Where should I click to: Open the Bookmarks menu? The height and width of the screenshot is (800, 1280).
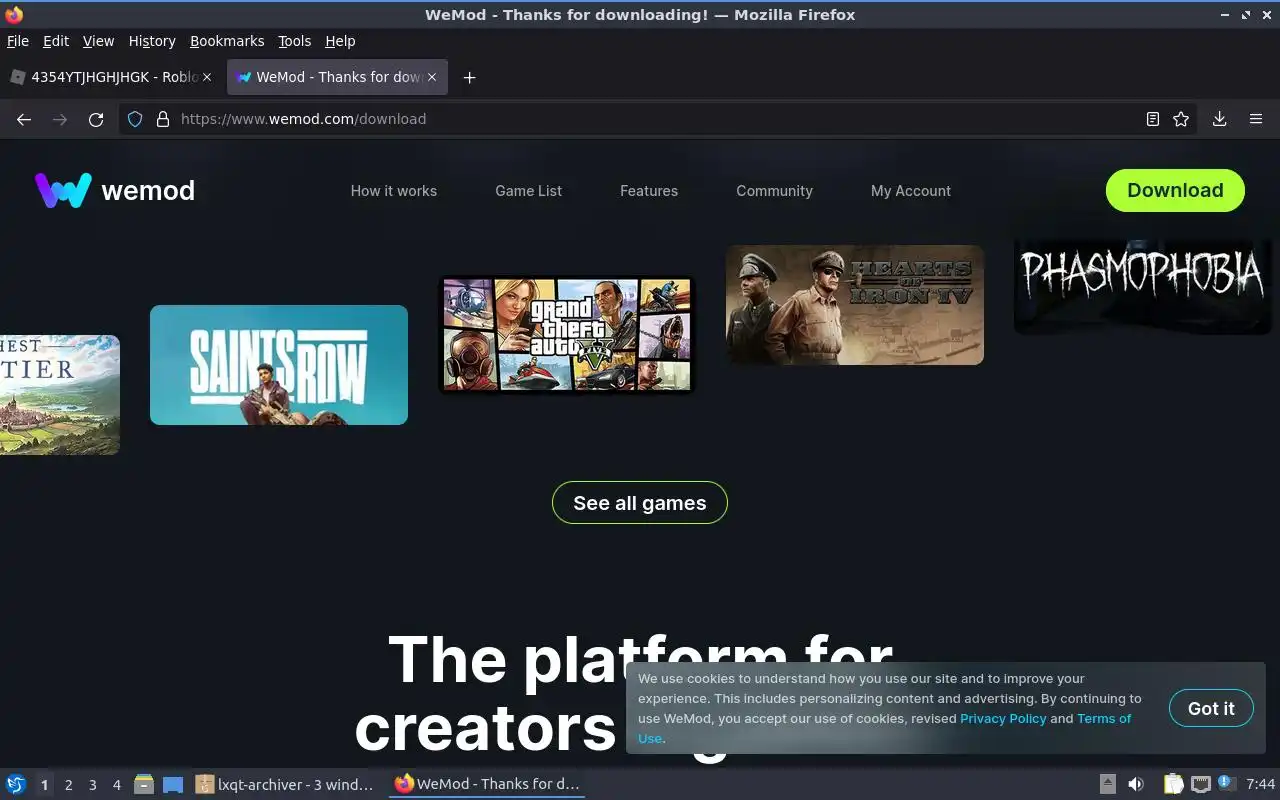point(227,41)
